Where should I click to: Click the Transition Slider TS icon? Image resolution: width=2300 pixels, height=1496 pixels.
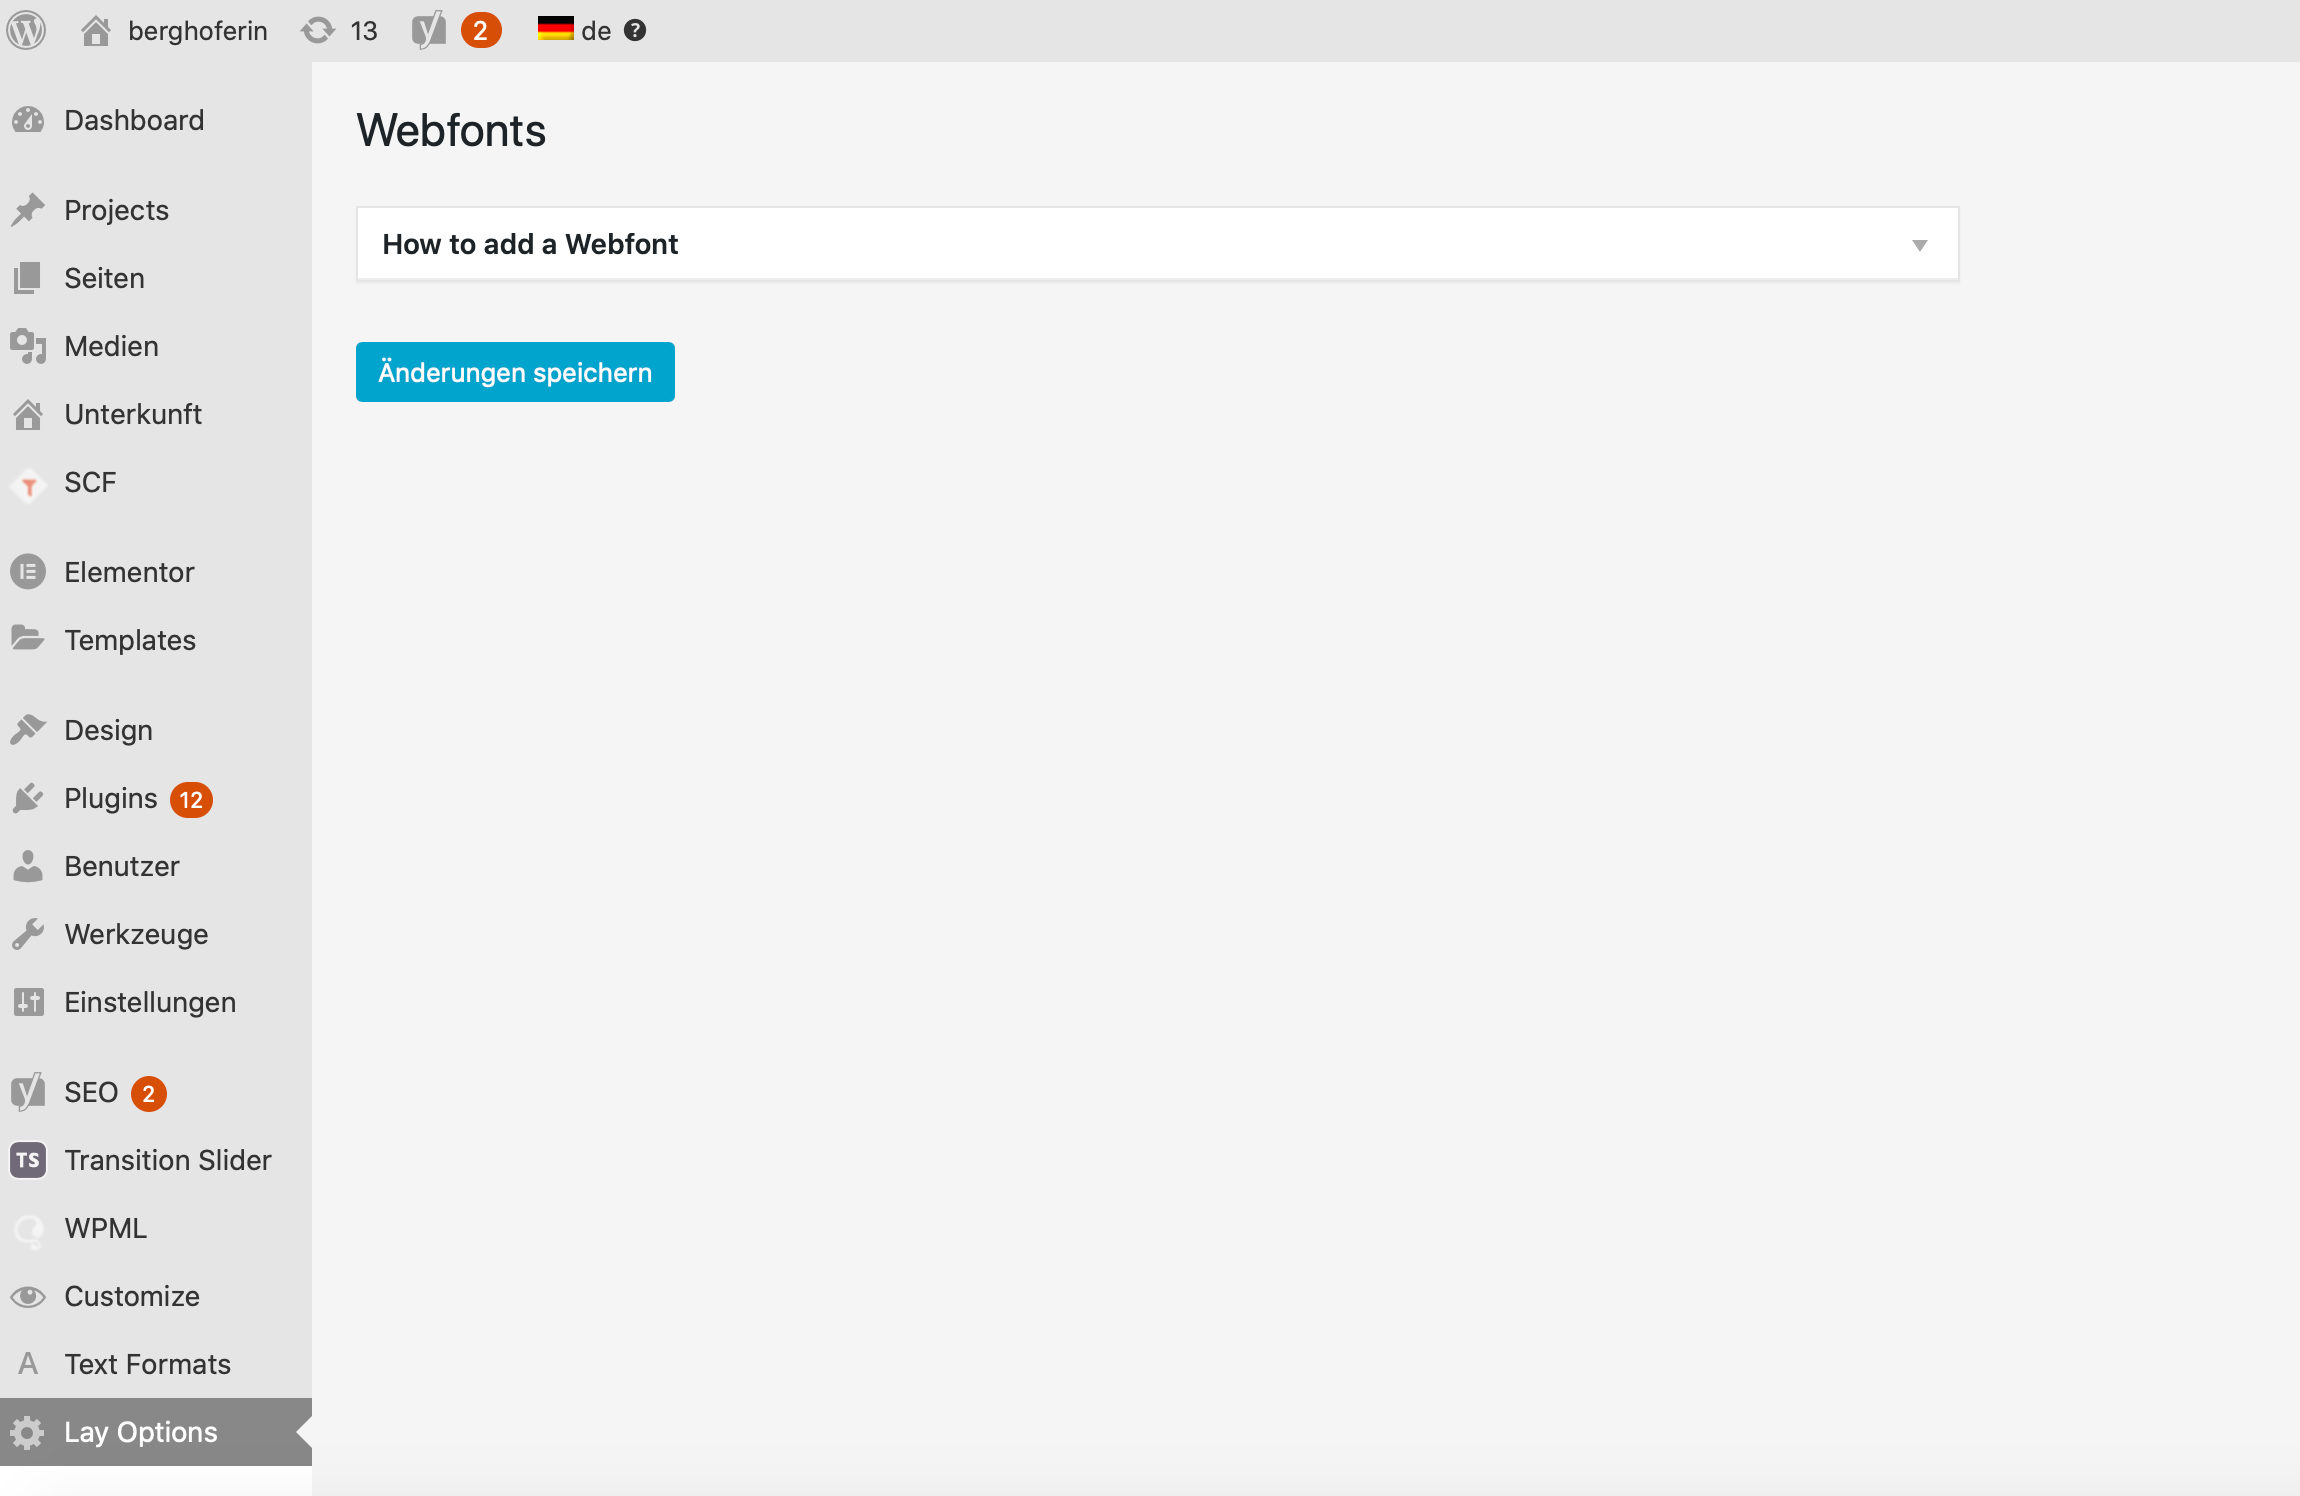(x=28, y=1160)
